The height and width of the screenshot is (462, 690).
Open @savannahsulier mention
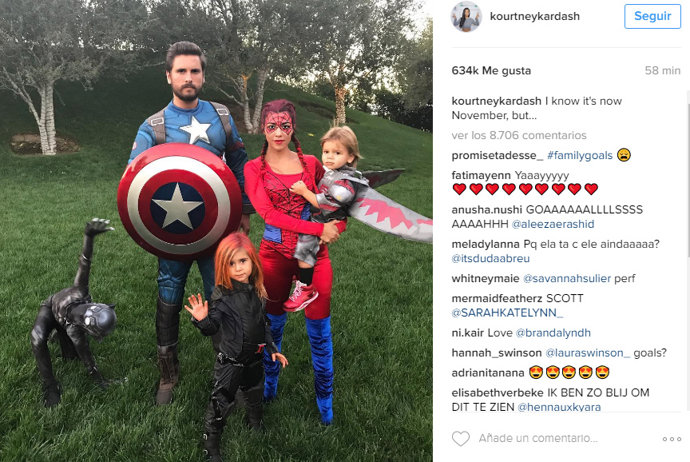click(567, 279)
